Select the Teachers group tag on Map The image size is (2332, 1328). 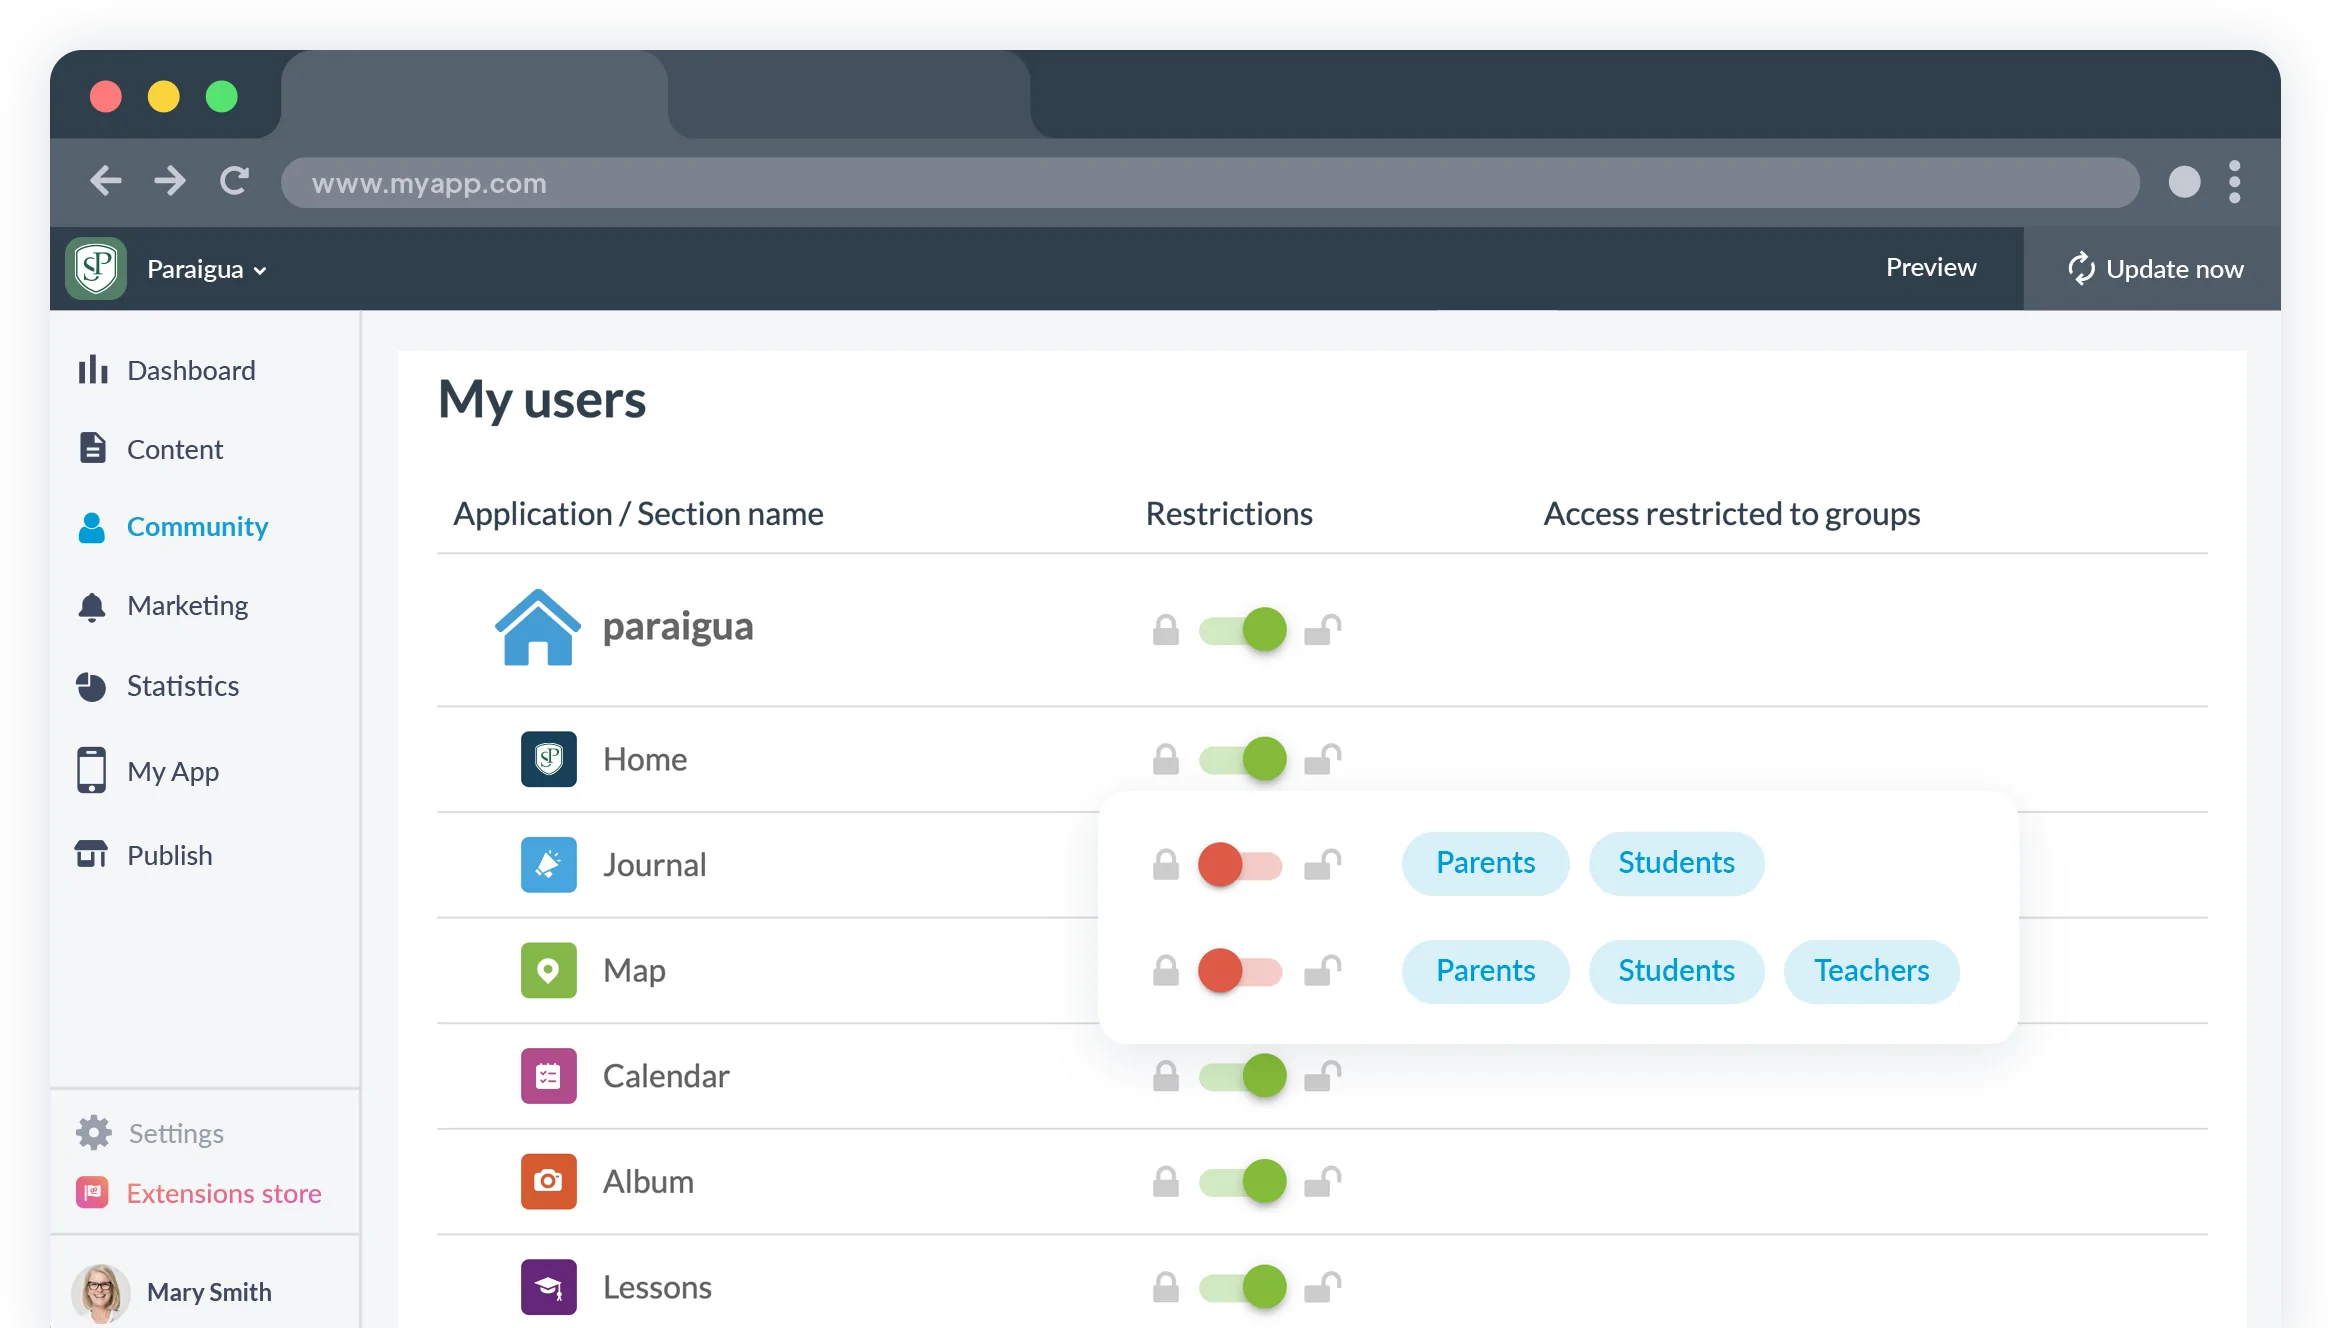point(1871,971)
